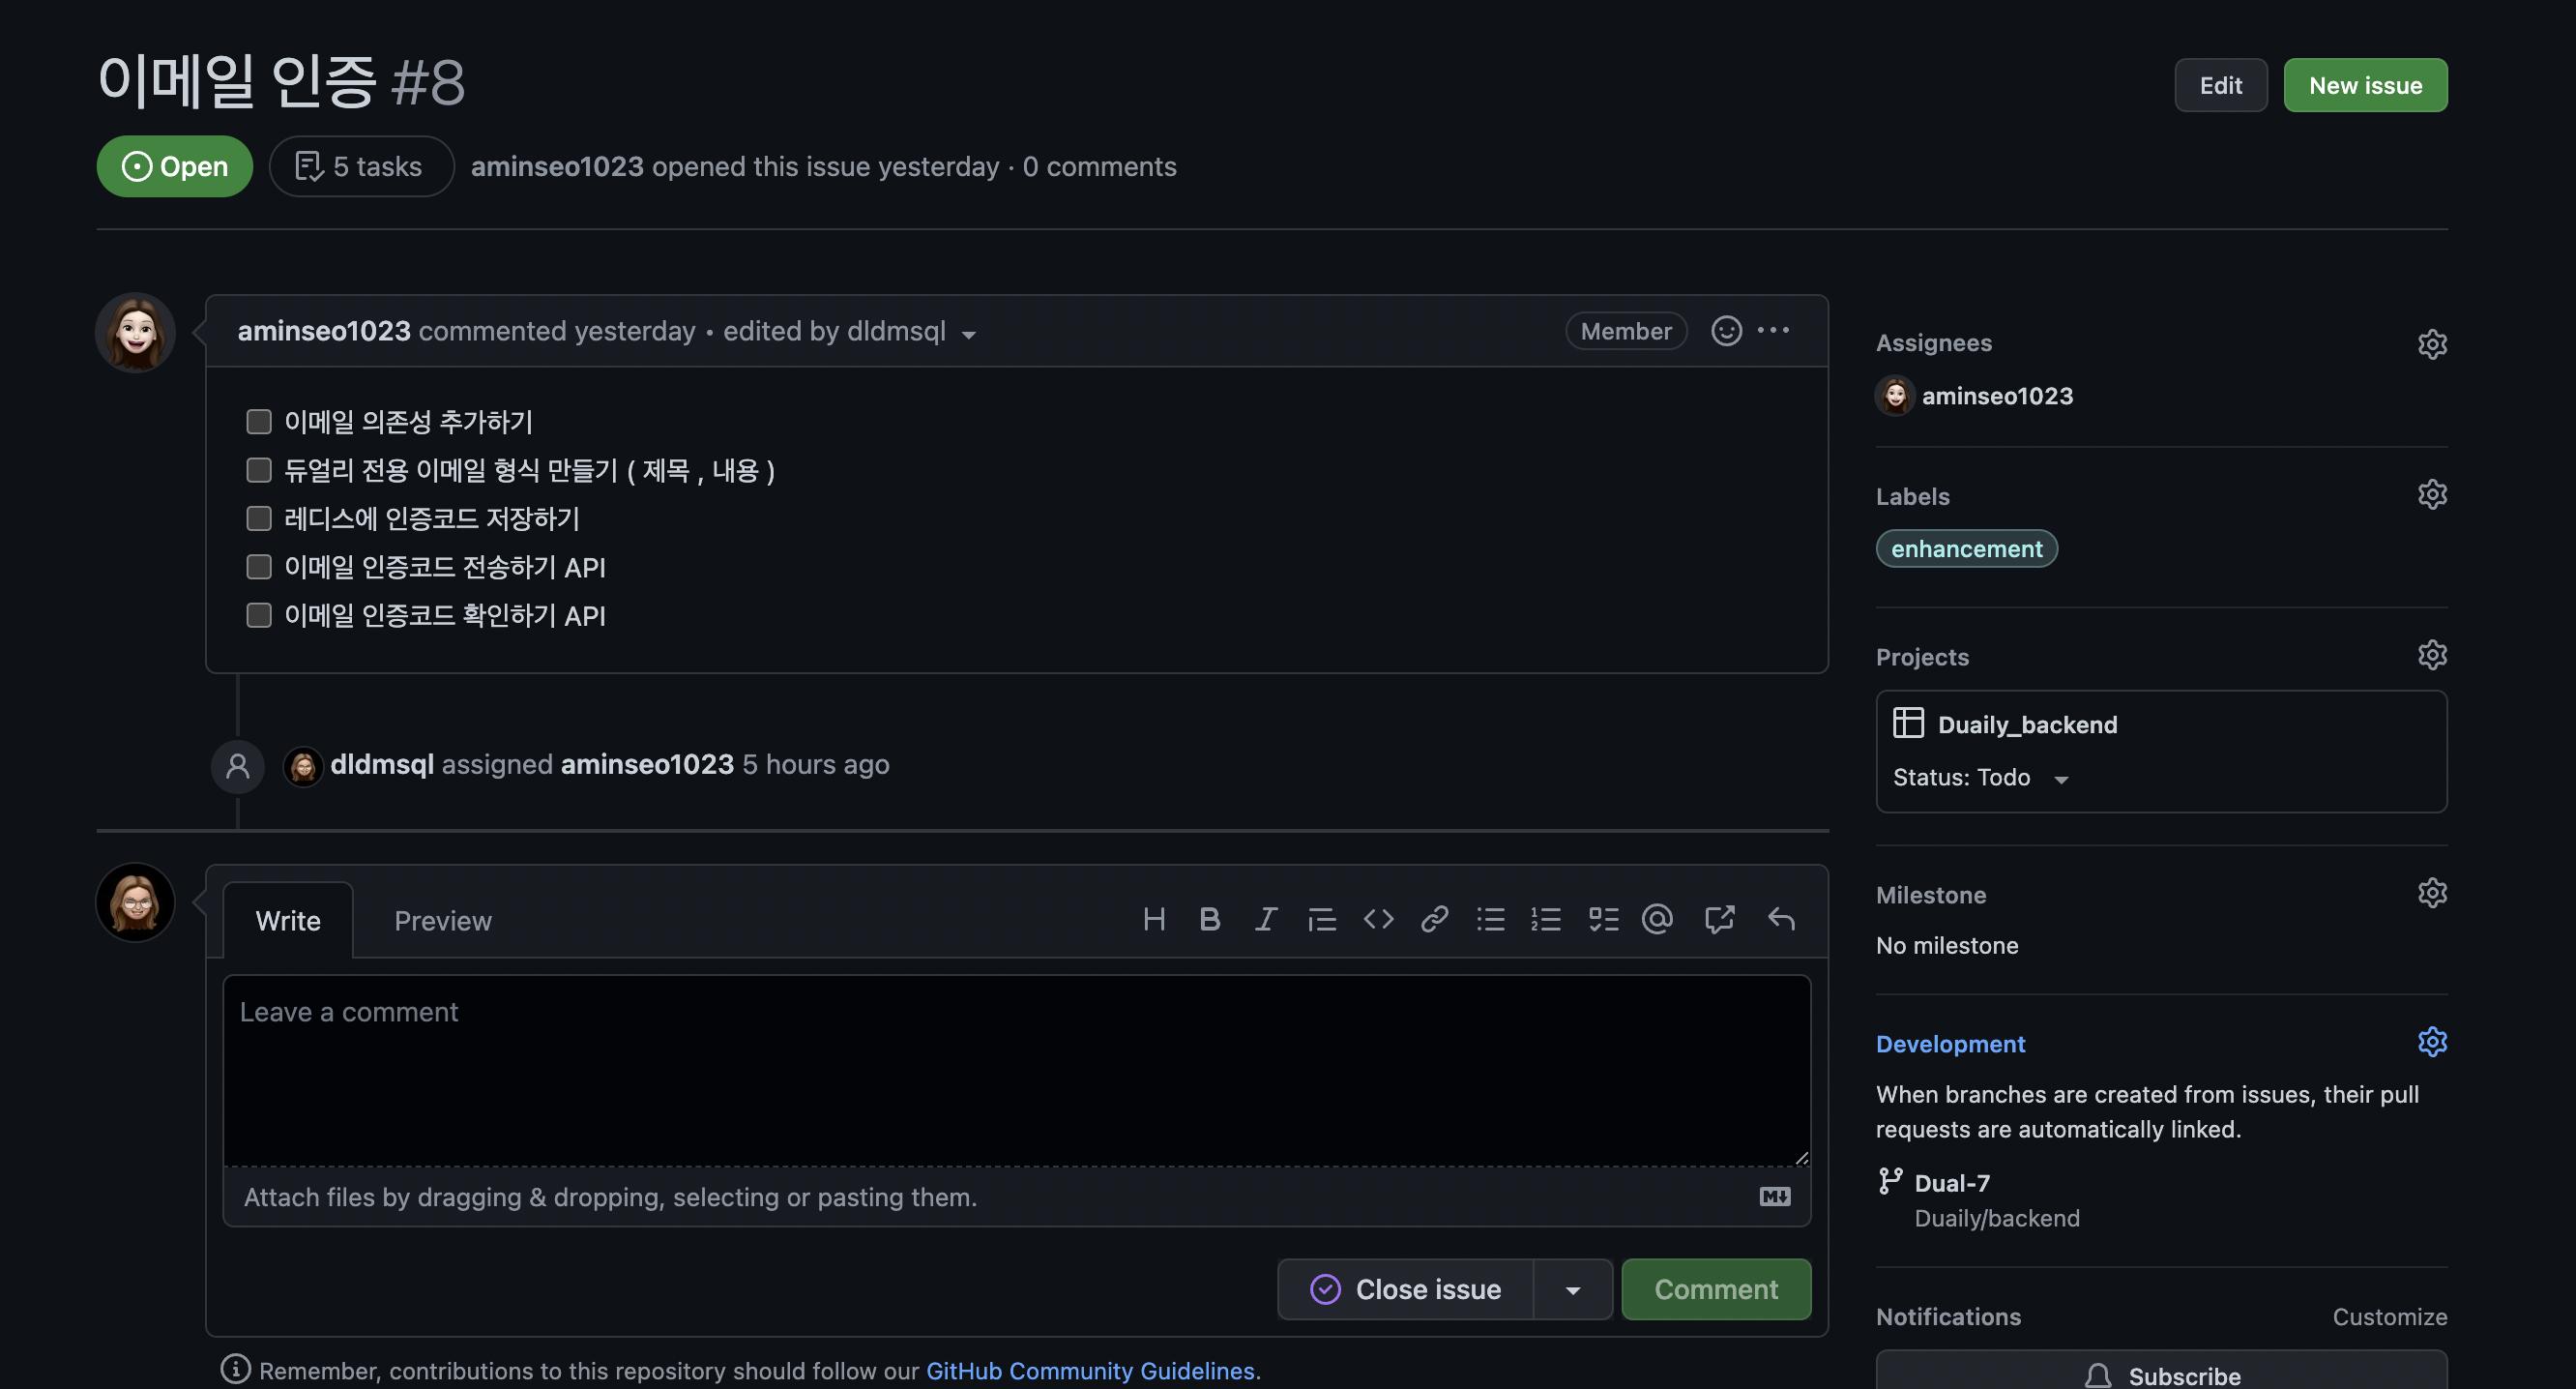Check the '레디스에 인증코드 저장하기' task
This screenshot has width=2576, height=1389.
[259, 519]
